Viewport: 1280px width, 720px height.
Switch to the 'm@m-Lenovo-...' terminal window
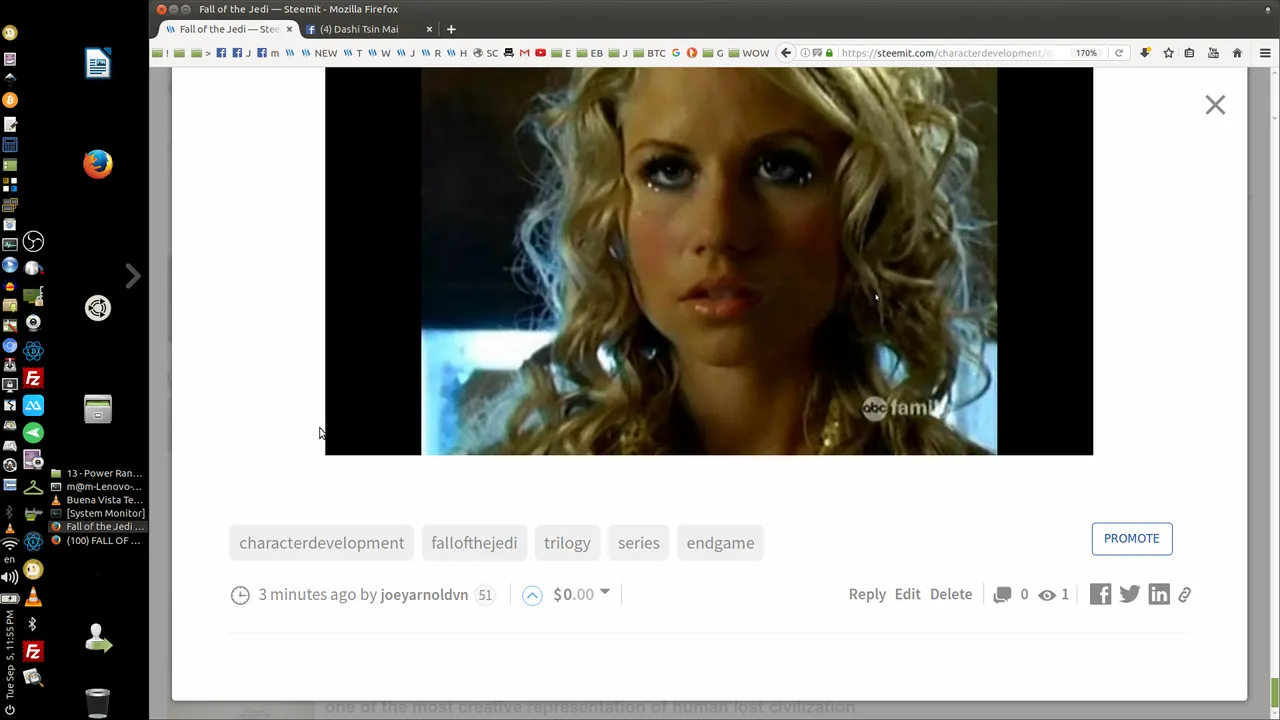pos(97,486)
